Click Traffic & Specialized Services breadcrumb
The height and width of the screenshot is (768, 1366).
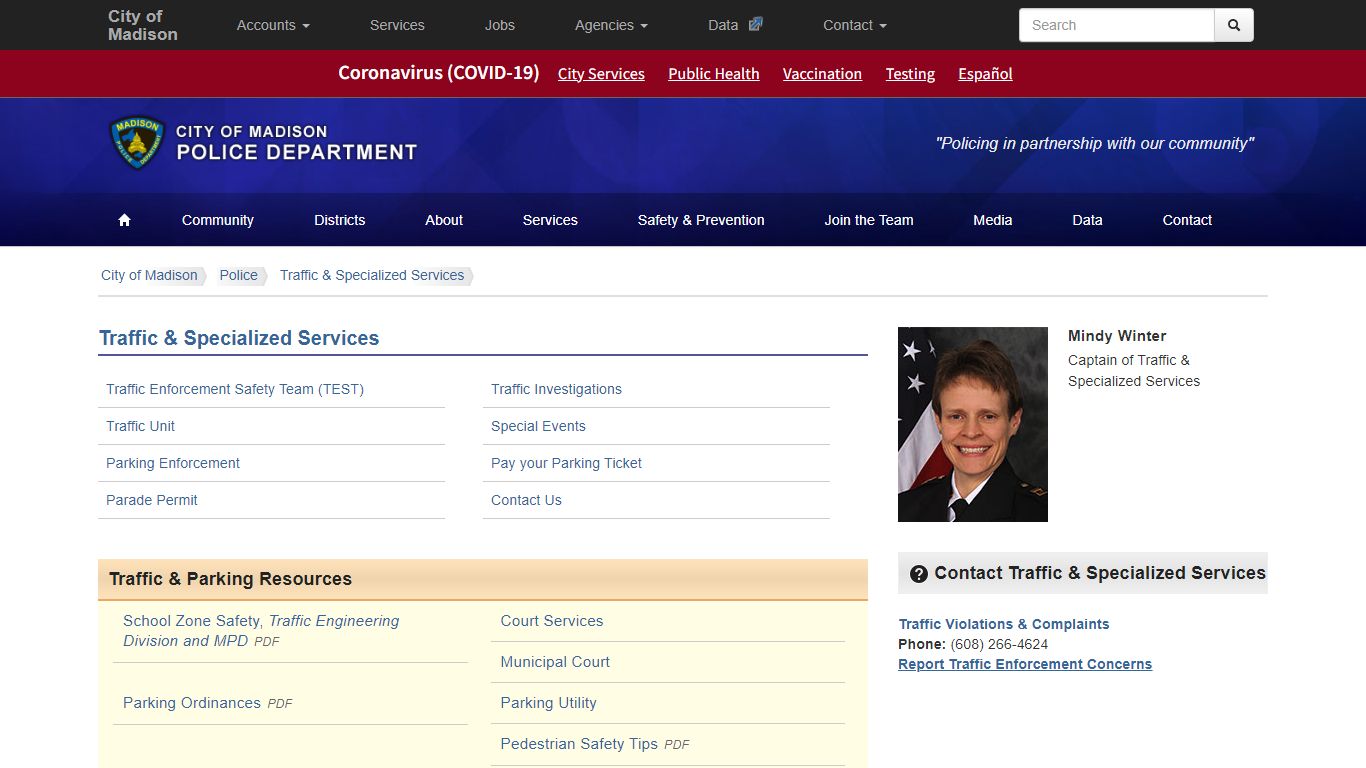click(x=372, y=275)
